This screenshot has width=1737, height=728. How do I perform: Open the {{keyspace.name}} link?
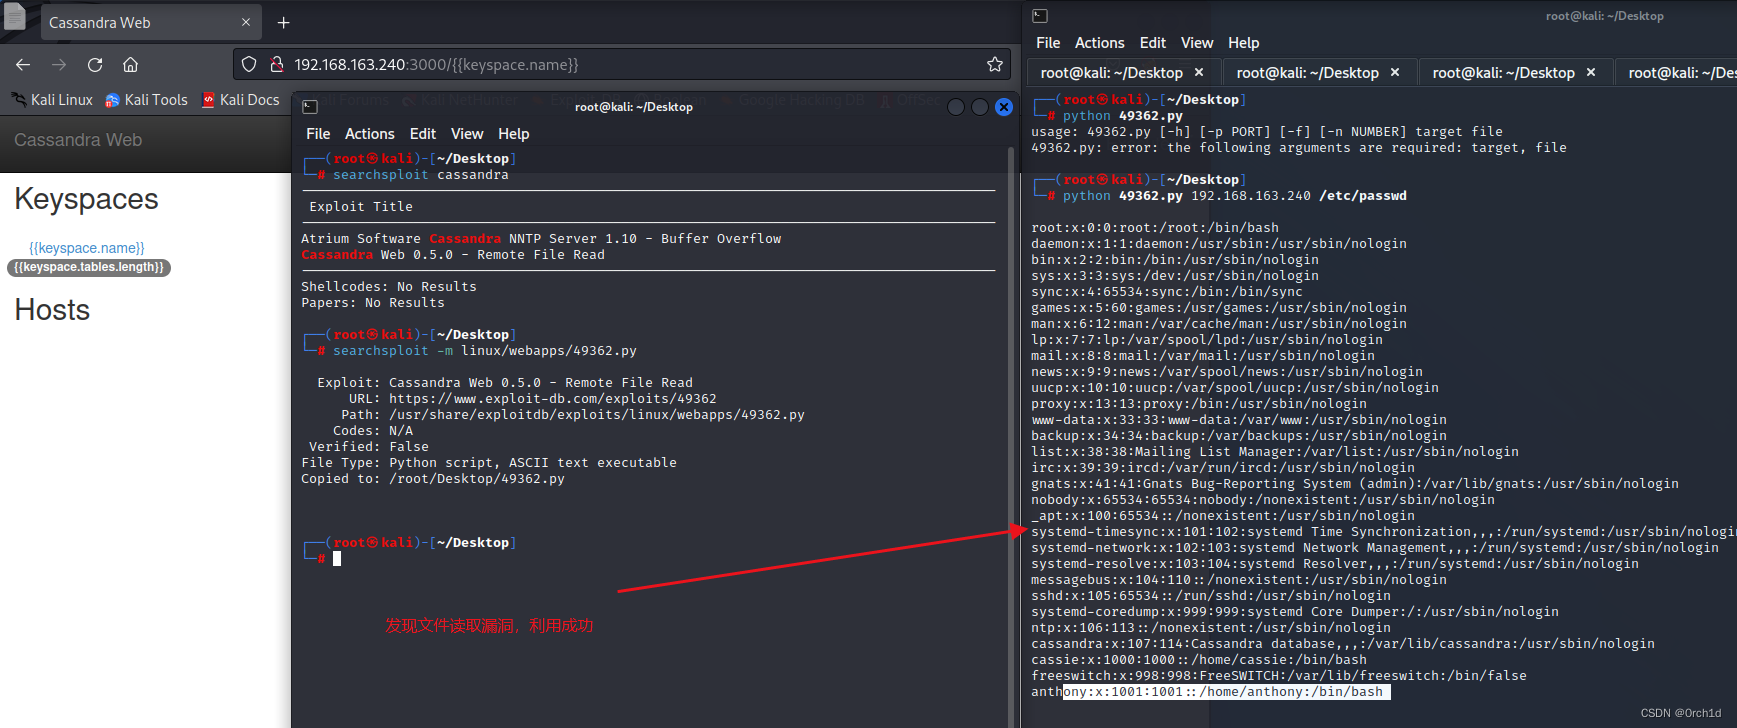pyautogui.click(x=87, y=248)
